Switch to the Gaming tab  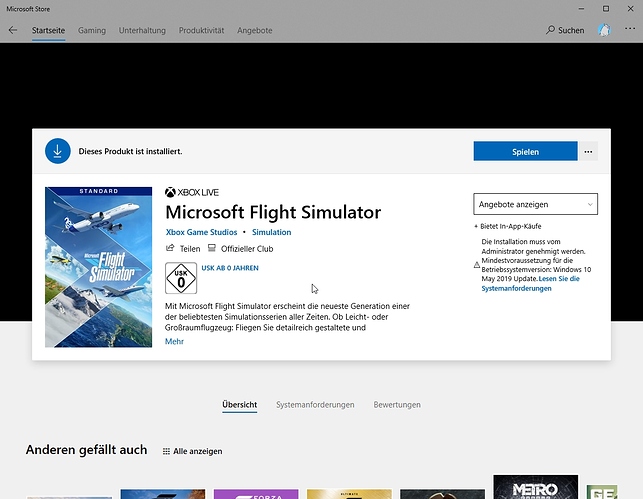click(92, 31)
